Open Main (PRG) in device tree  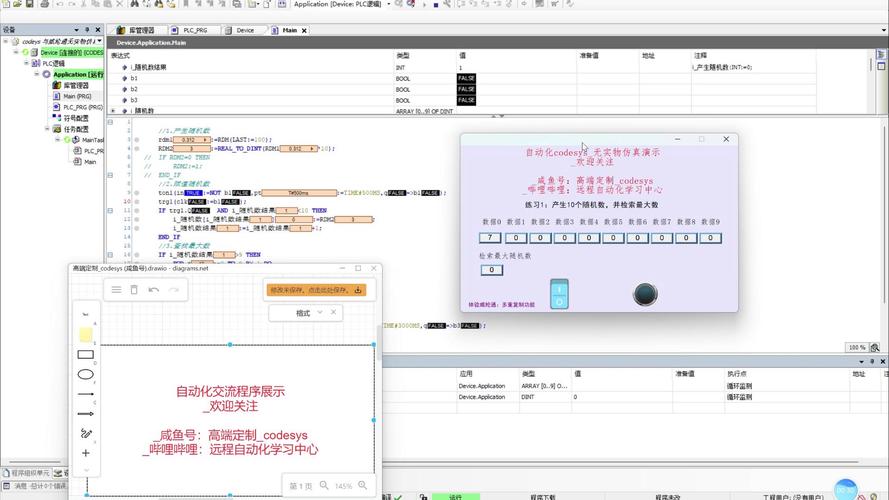77,96
